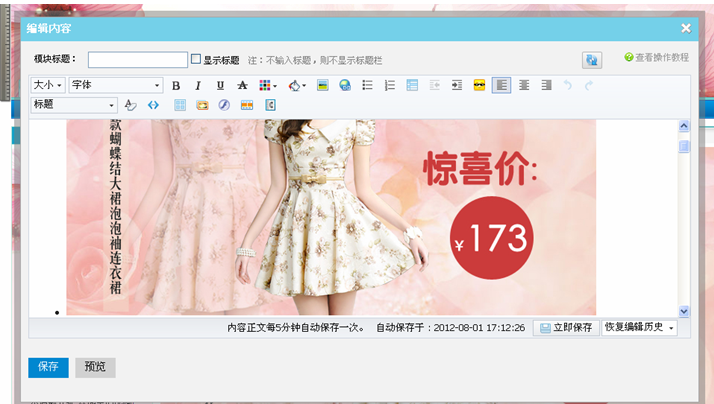This screenshot has height=404, width=714.
Task: Open the 大小 font size dropdown
Action: [47, 86]
